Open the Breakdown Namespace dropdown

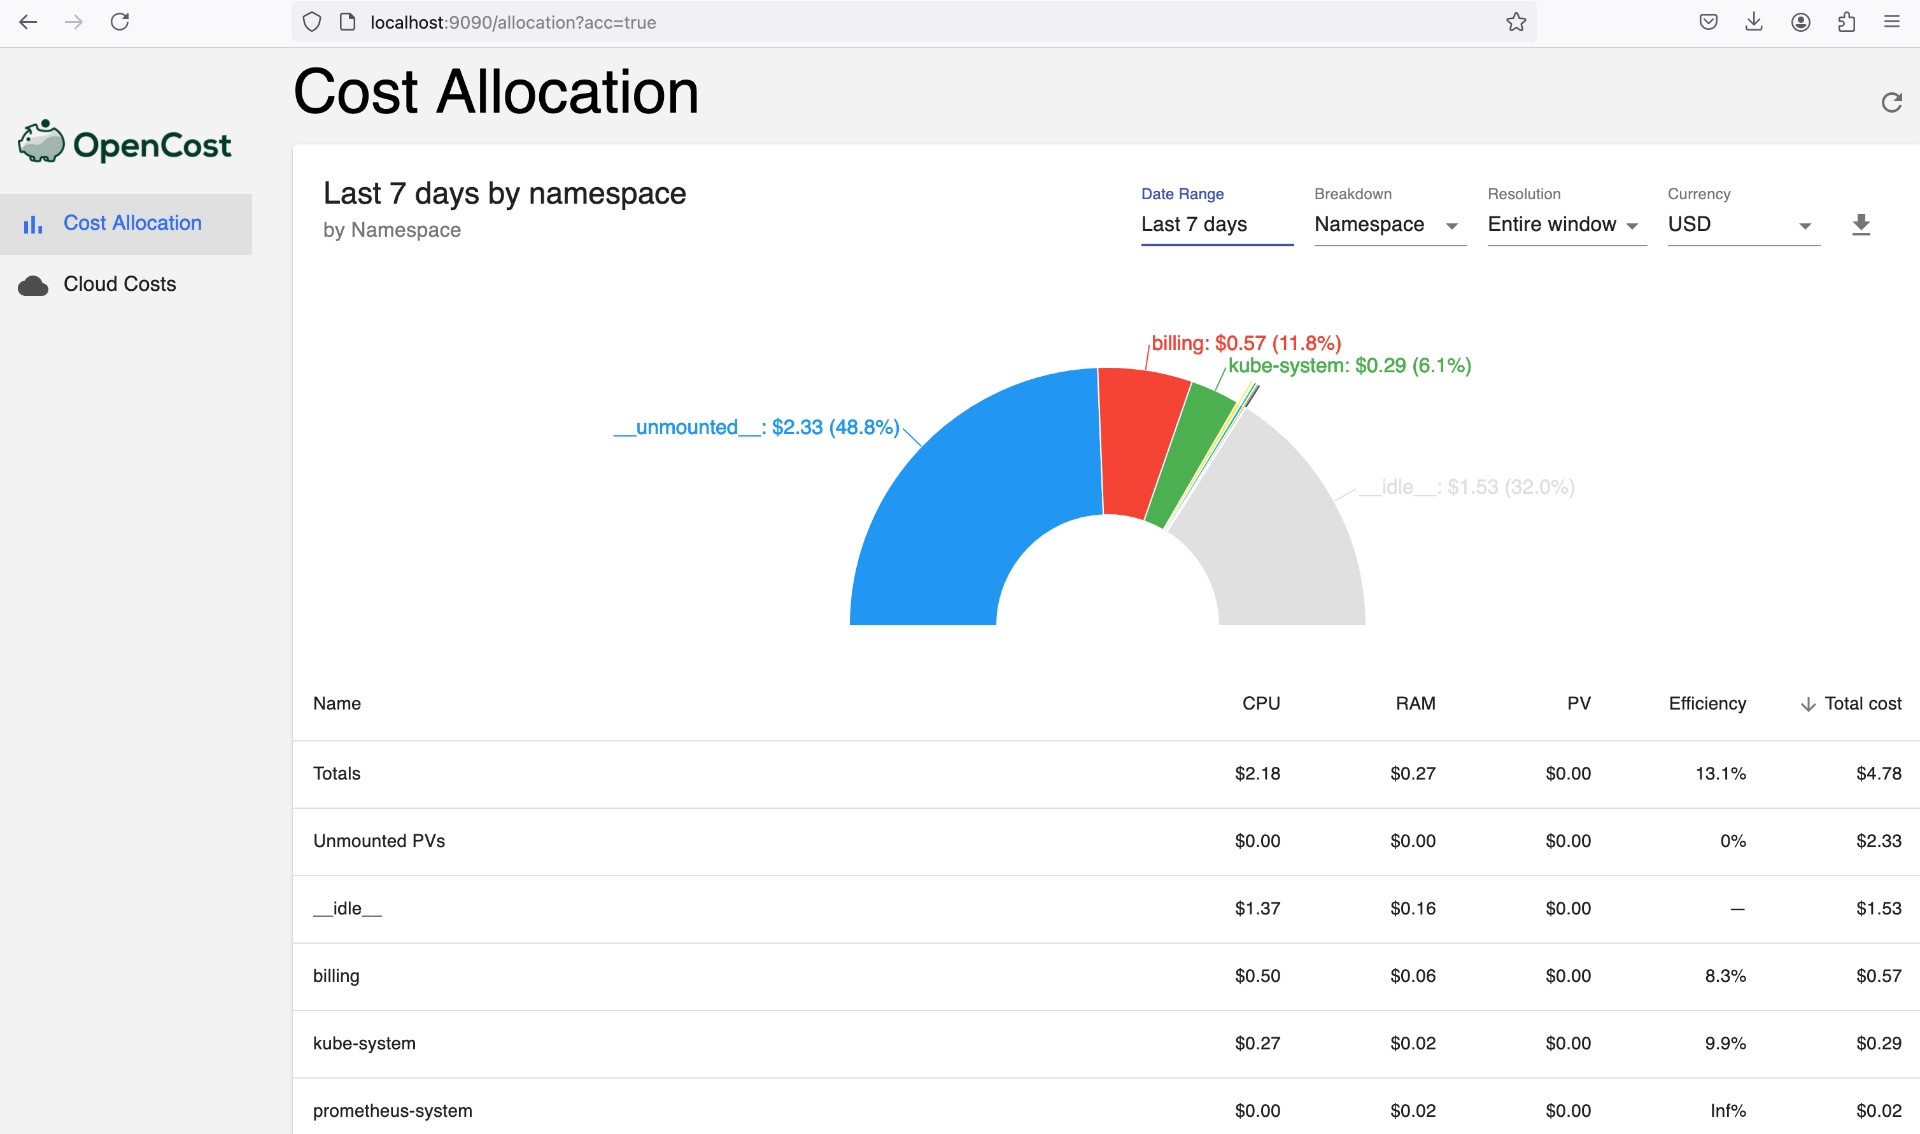pyautogui.click(x=1388, y=225)
